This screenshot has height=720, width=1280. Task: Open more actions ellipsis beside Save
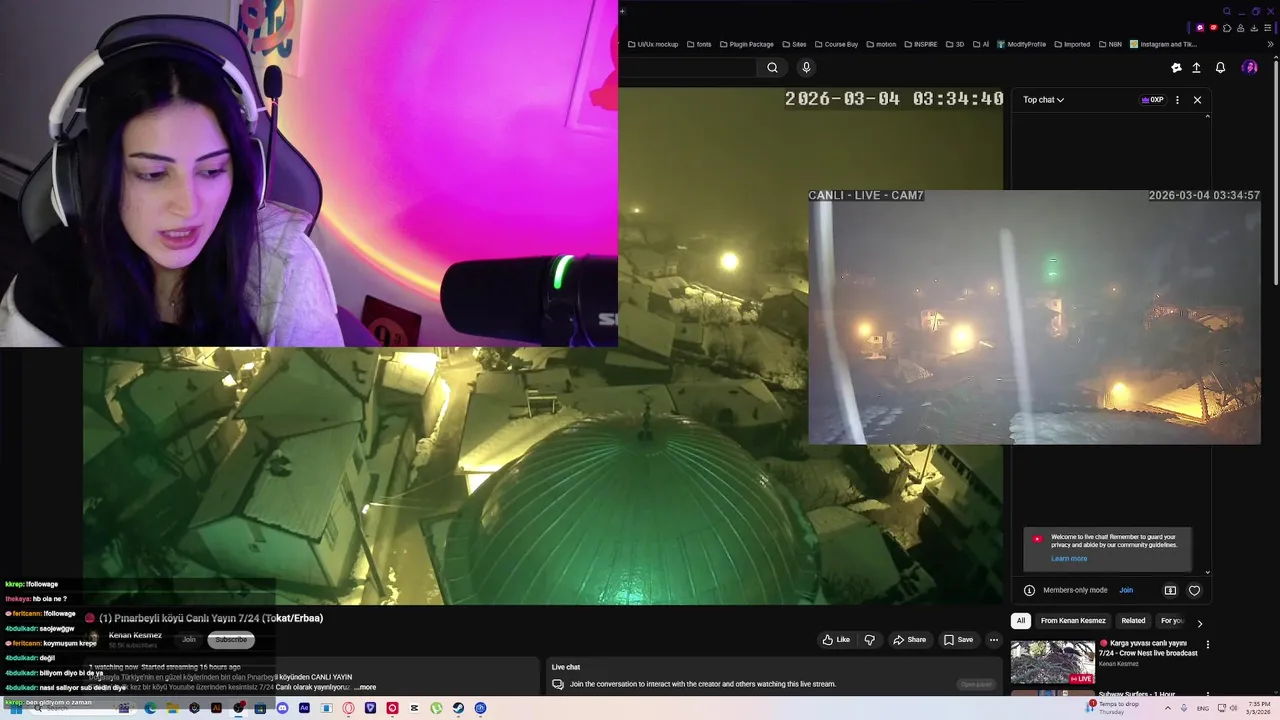(x=993, y=640)
